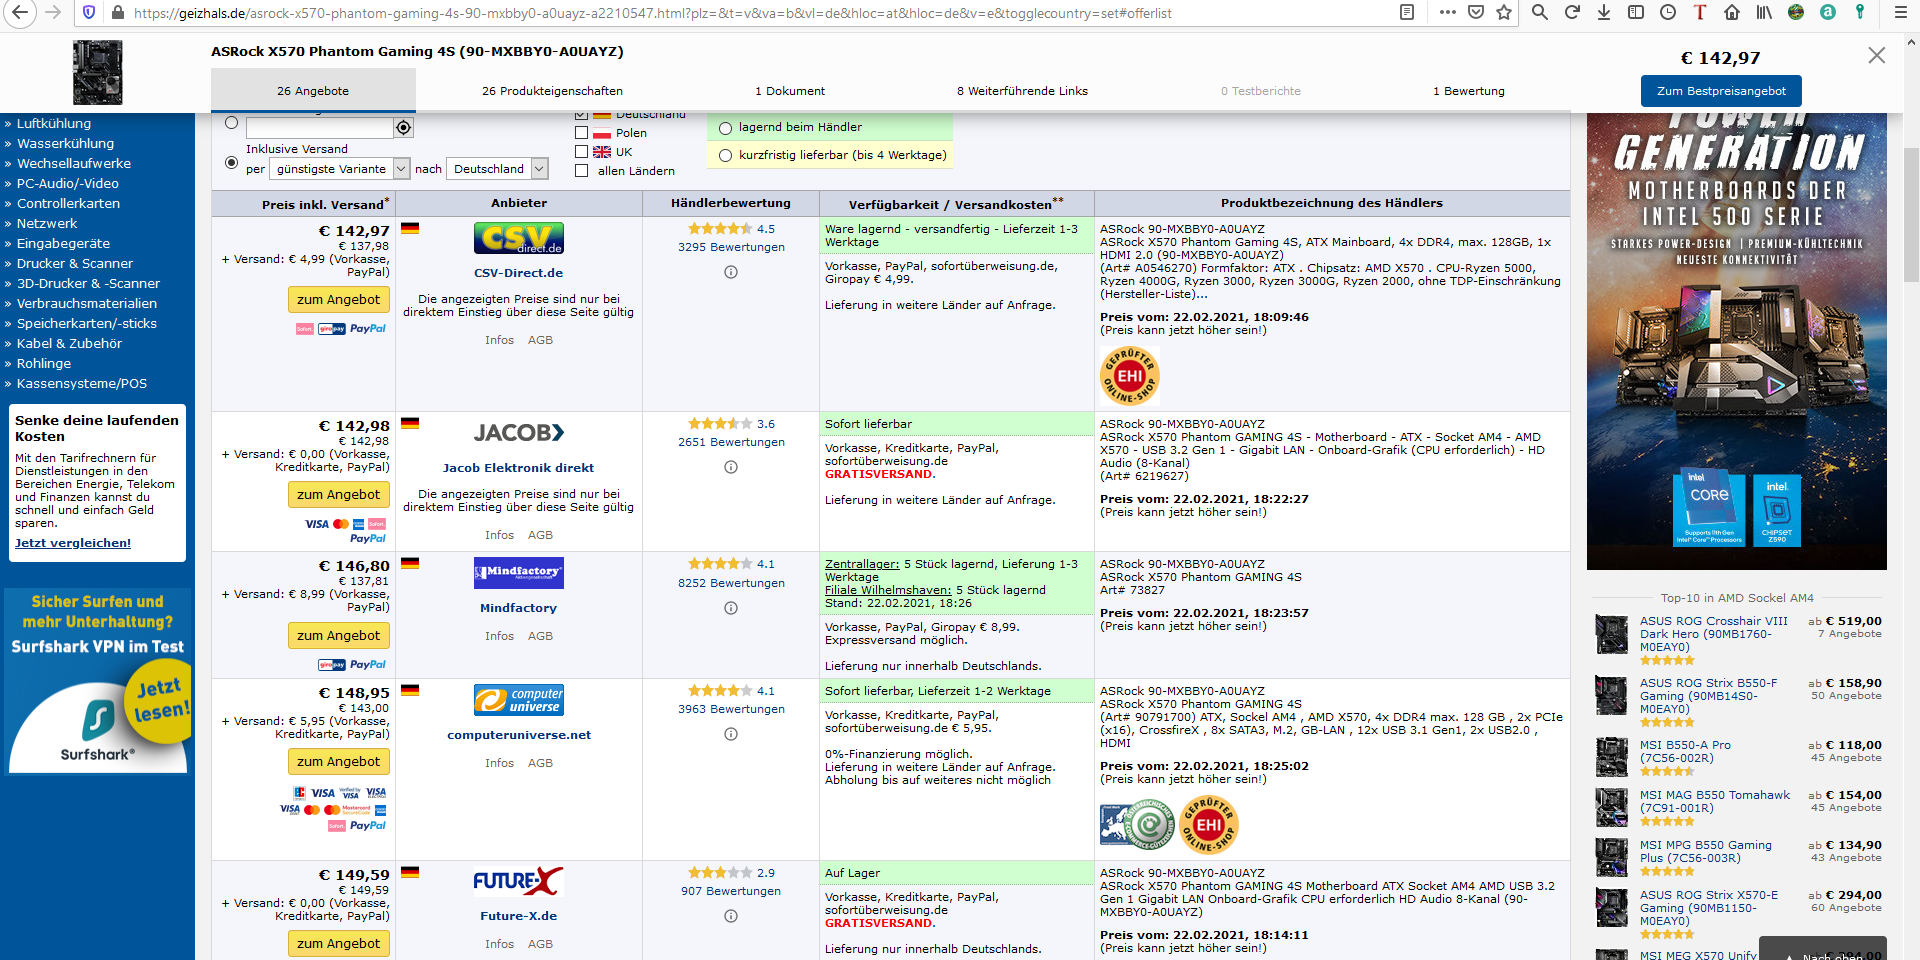Open the Zentrallager link in Mindfactory availability
The image size is (1920, 960).
(861, 564)
